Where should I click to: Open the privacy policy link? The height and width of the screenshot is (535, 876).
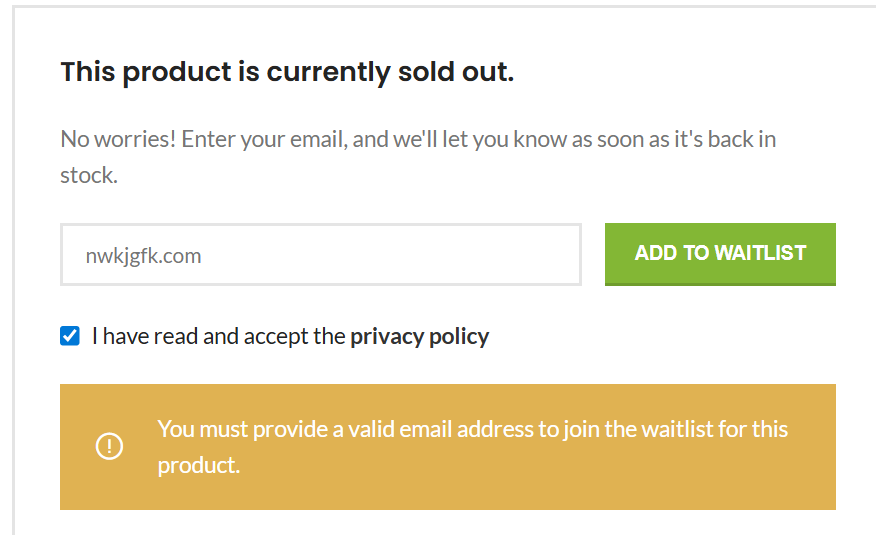(420, 337)
